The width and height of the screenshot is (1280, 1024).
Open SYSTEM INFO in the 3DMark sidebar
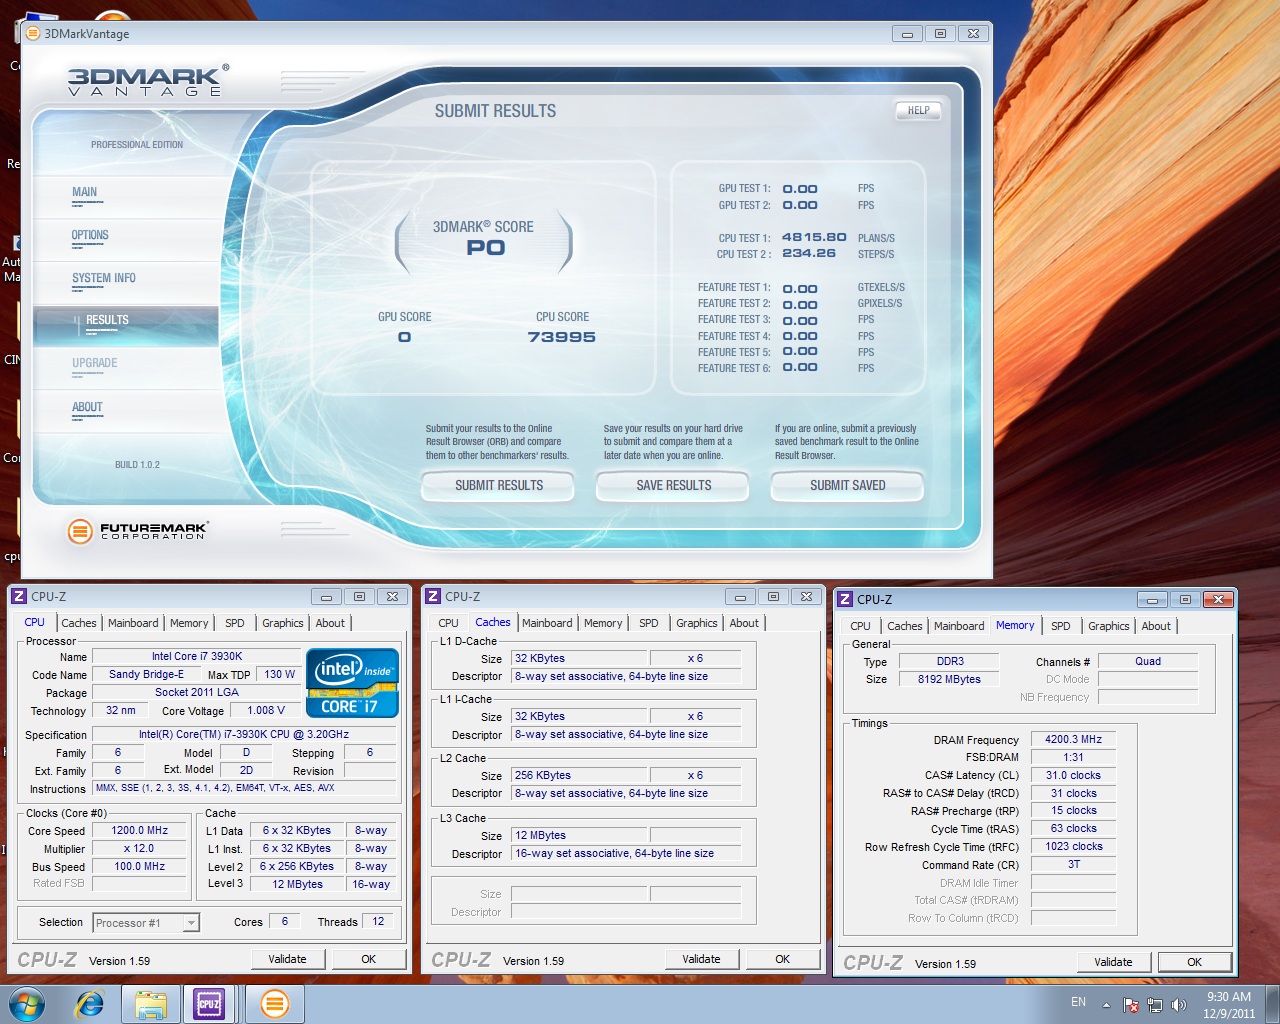(104, 278)
